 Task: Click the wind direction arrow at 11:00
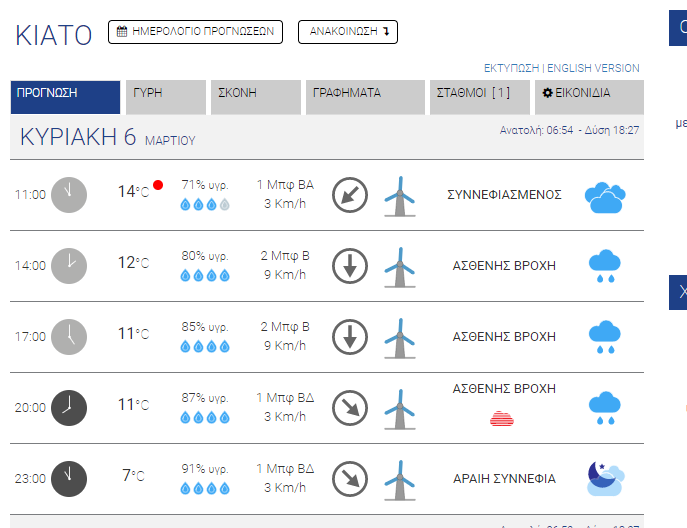tap(349, 194)
